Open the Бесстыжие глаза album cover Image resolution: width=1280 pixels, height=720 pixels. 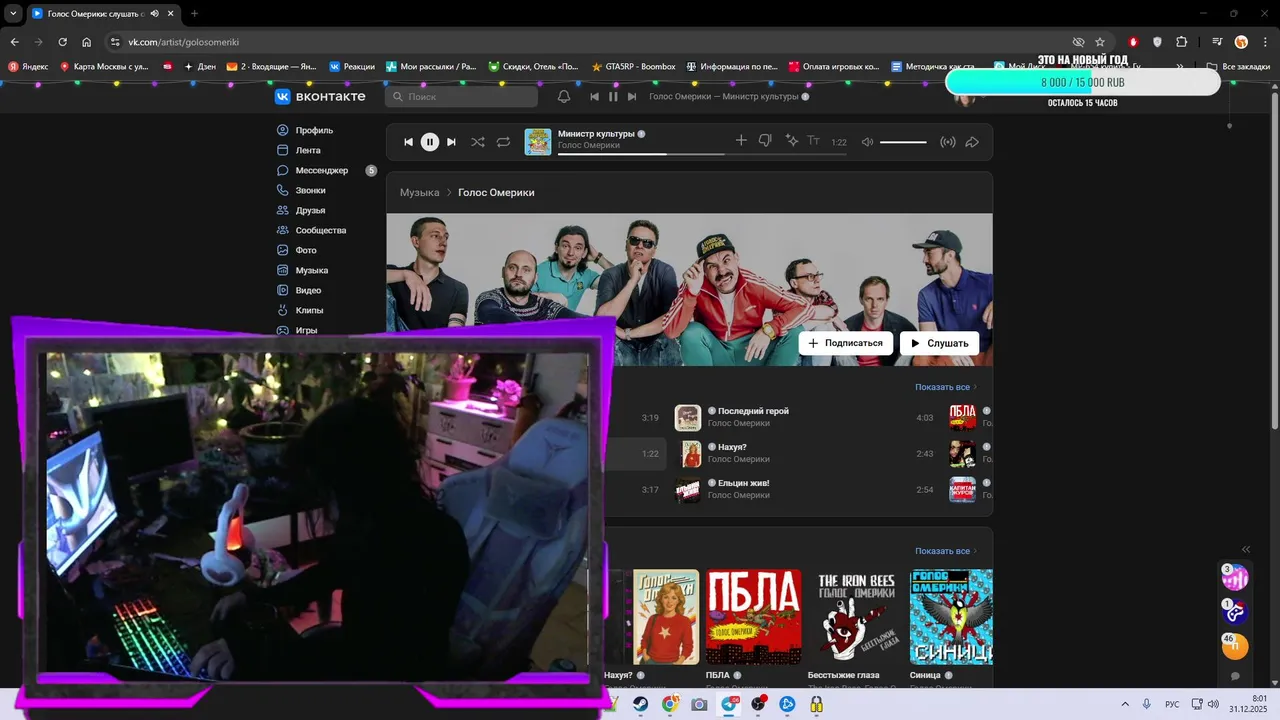(856, 617)
